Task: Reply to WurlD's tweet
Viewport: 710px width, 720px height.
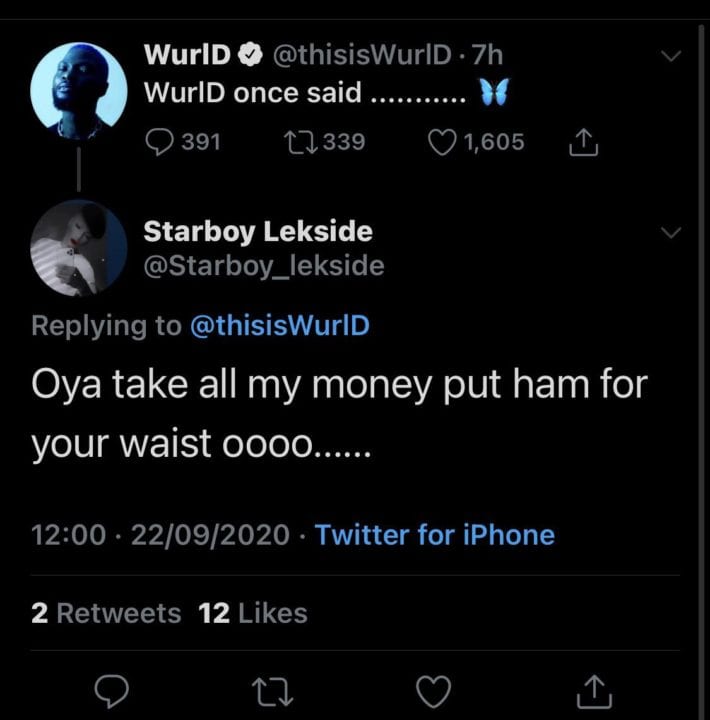Action: pos(162,142)
